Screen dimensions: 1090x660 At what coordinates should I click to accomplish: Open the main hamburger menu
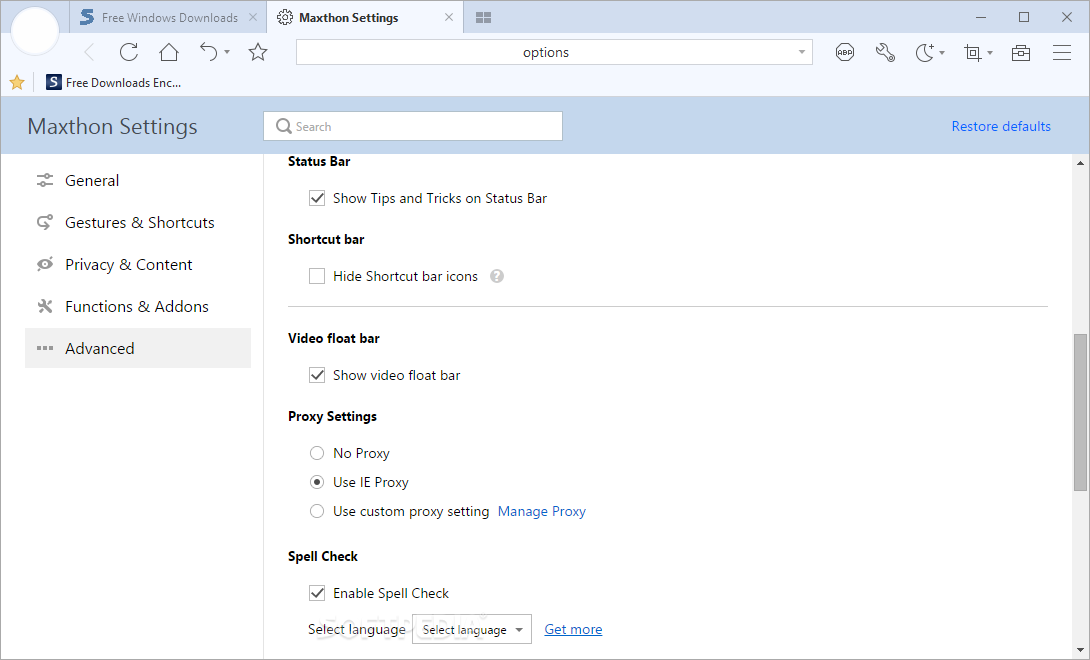pos(1062,52)
